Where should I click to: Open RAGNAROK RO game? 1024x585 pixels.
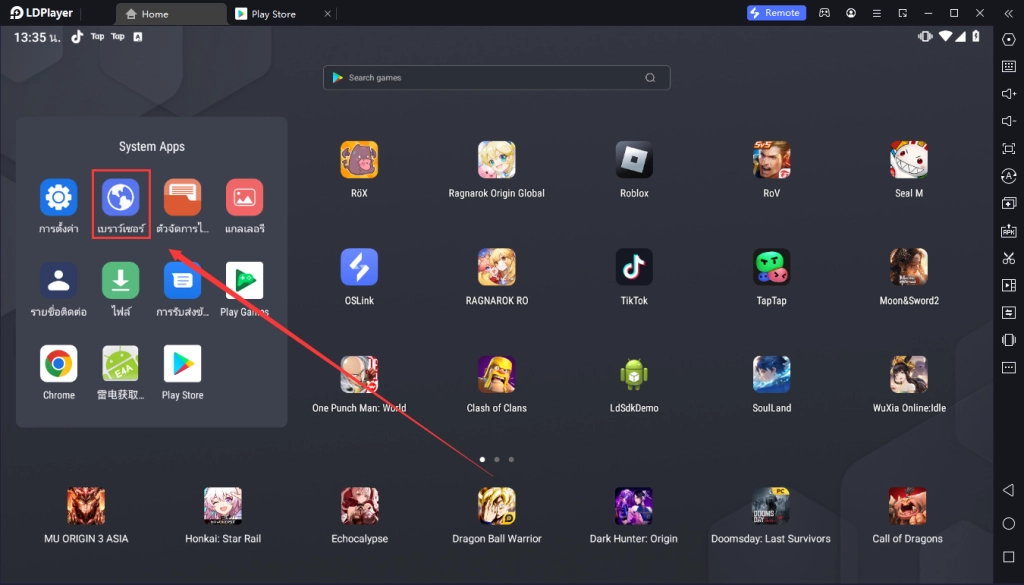pos(496,267)
